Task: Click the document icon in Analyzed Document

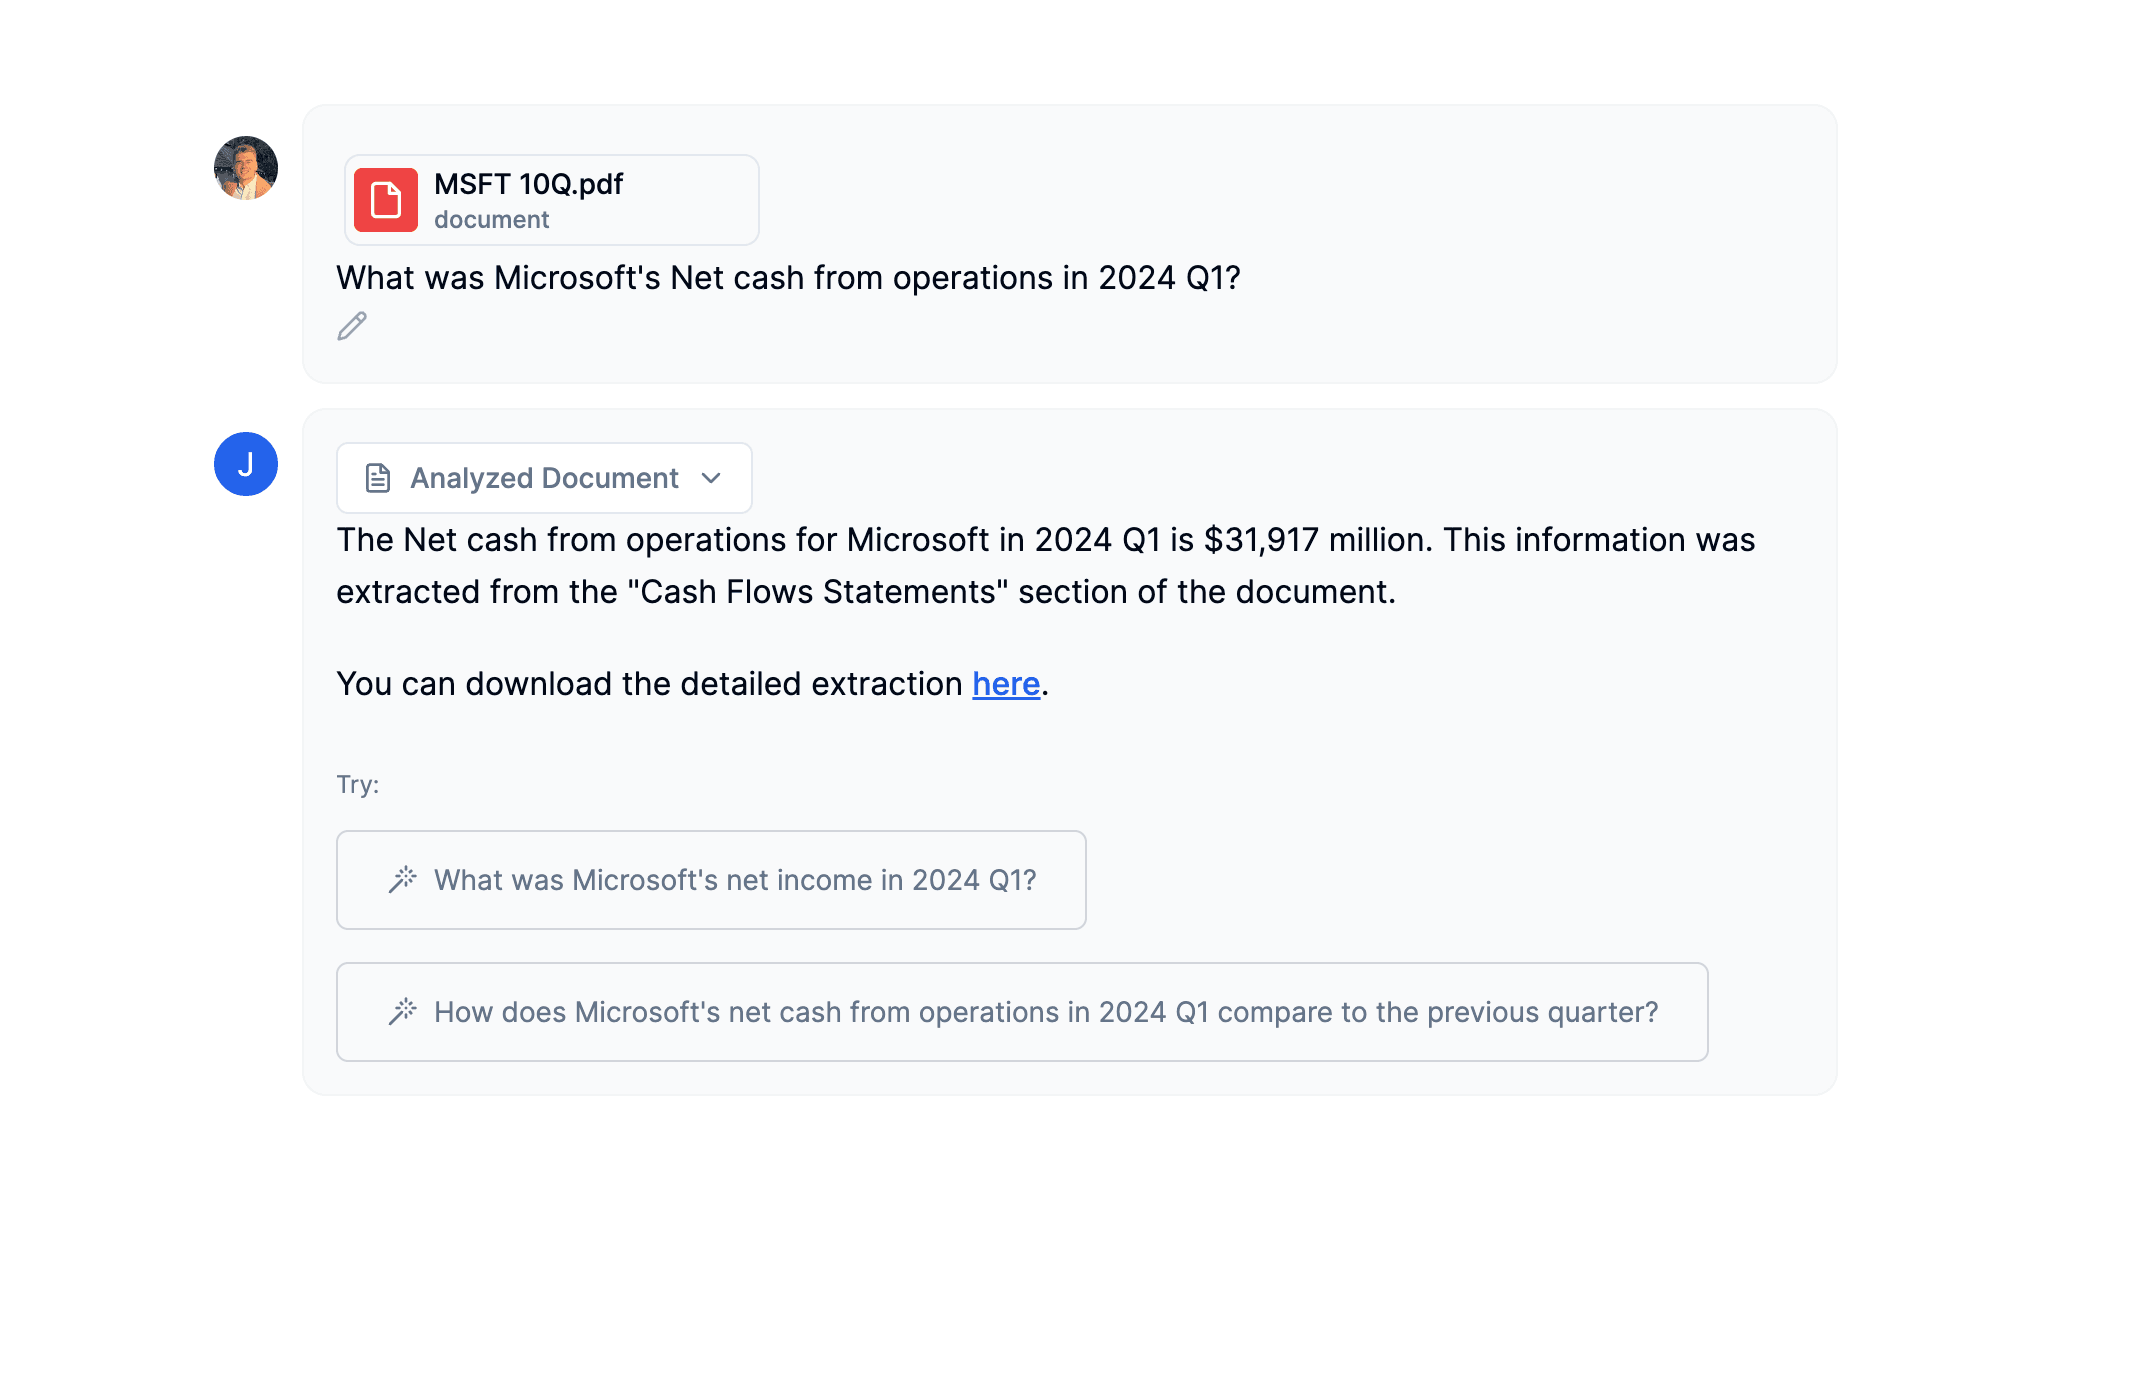Action: click(378, 478)
